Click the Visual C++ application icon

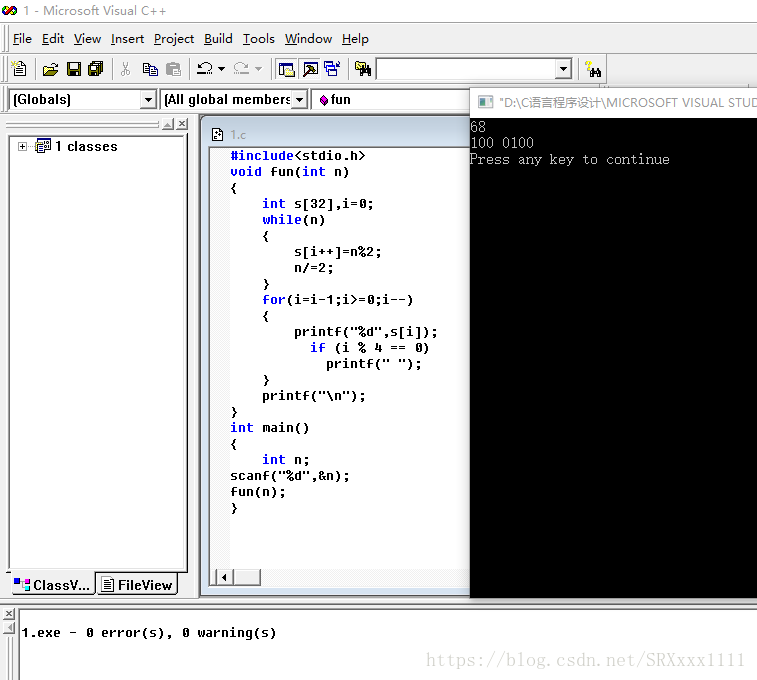coord(9,10)
